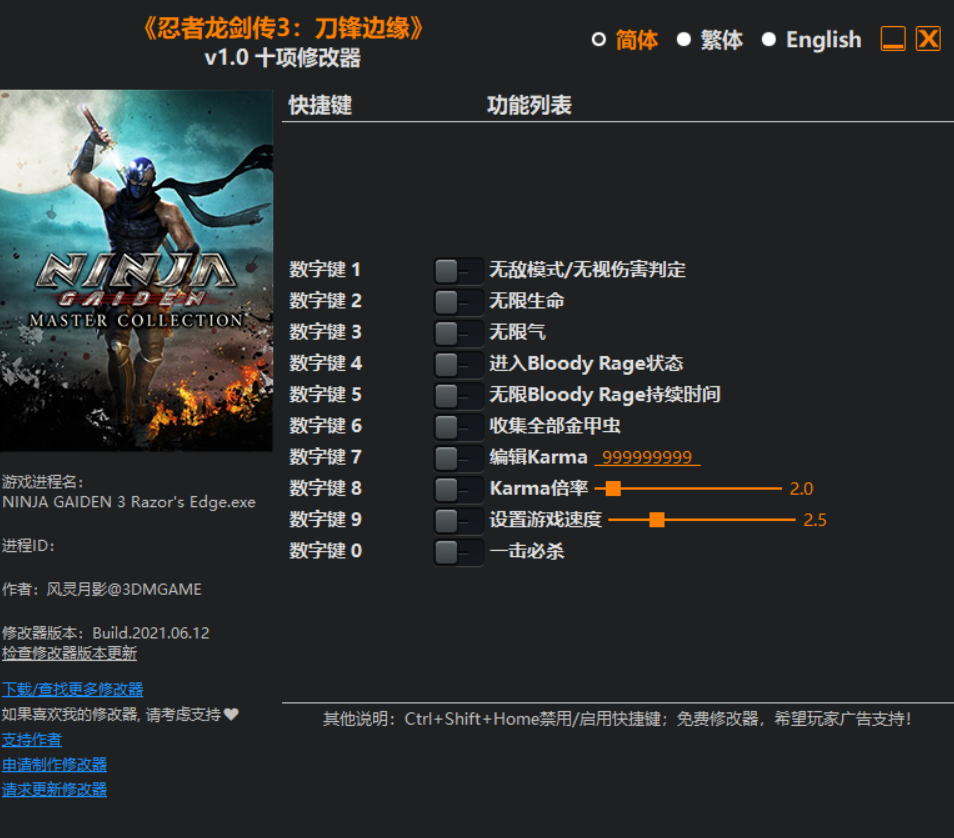Click the 数字键 5 hotkey label
The height and width of the screenshot is (838, 954).
pos(325,394)
